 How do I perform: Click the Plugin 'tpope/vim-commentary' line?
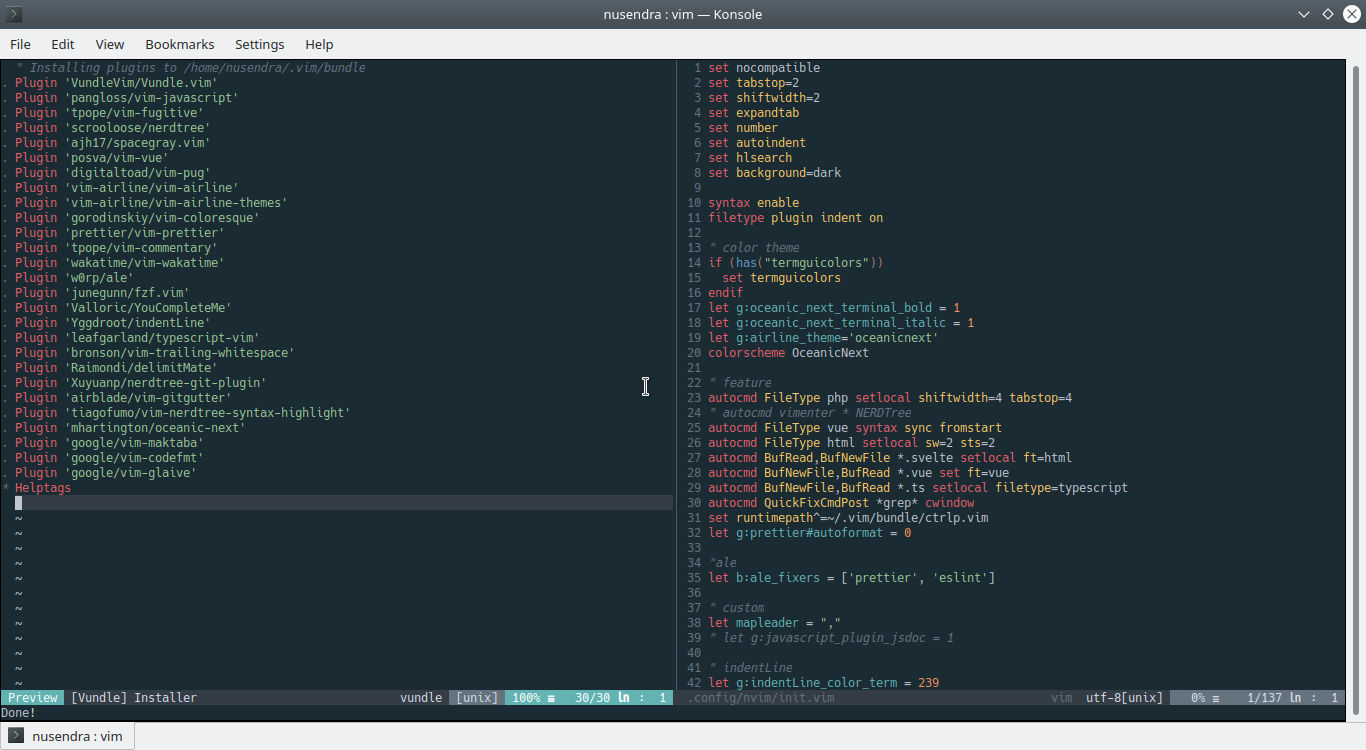[116, 248]
